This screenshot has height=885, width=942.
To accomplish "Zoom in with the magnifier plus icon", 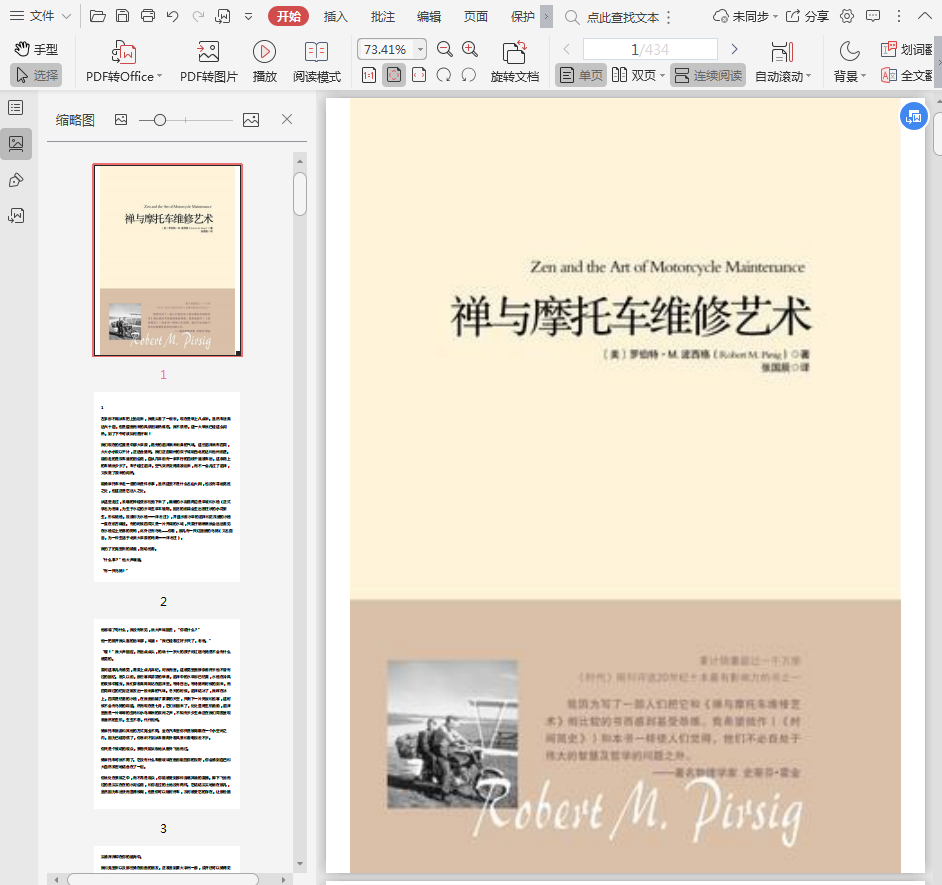I will click(470, 49).
